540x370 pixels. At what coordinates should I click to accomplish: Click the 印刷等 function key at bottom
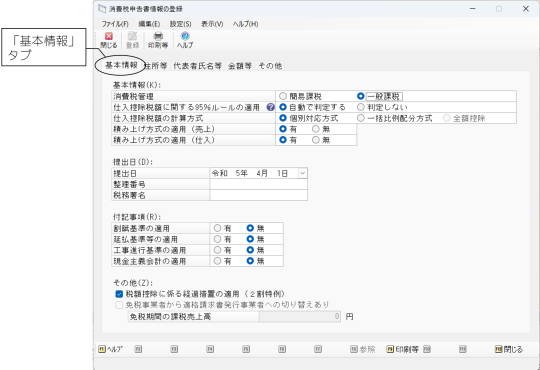coord(403,349)
